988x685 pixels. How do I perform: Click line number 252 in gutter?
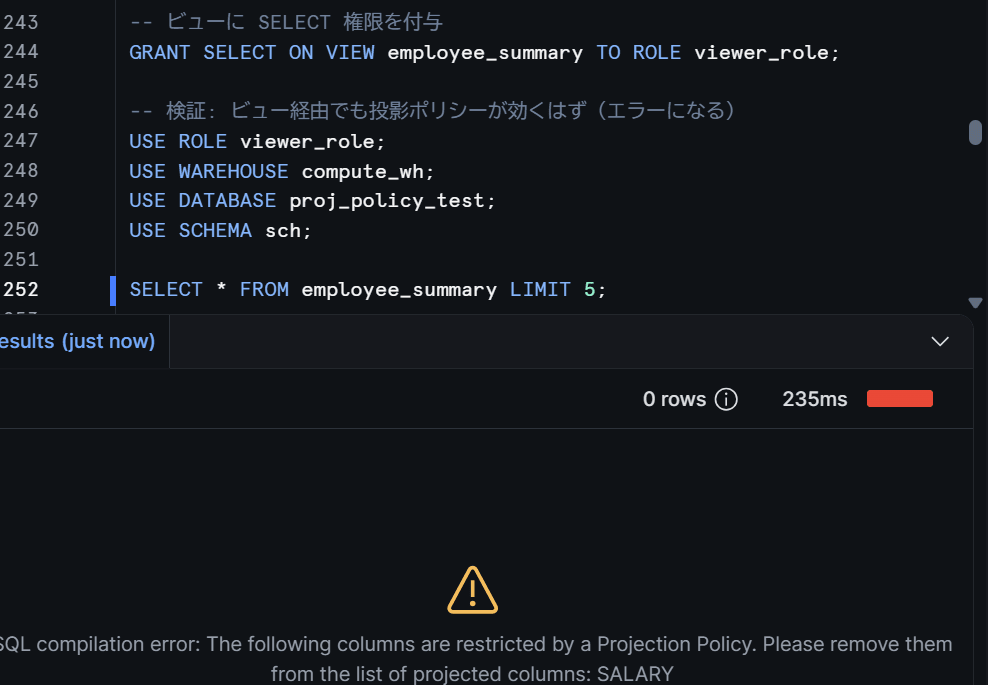click(x=21, y=289)
